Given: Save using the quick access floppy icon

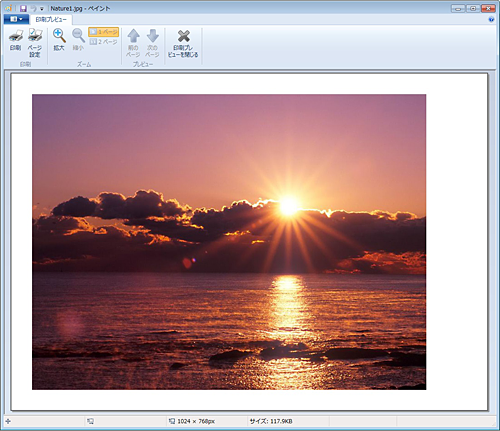Looking at the screenshot, I should tap(23, 8).
